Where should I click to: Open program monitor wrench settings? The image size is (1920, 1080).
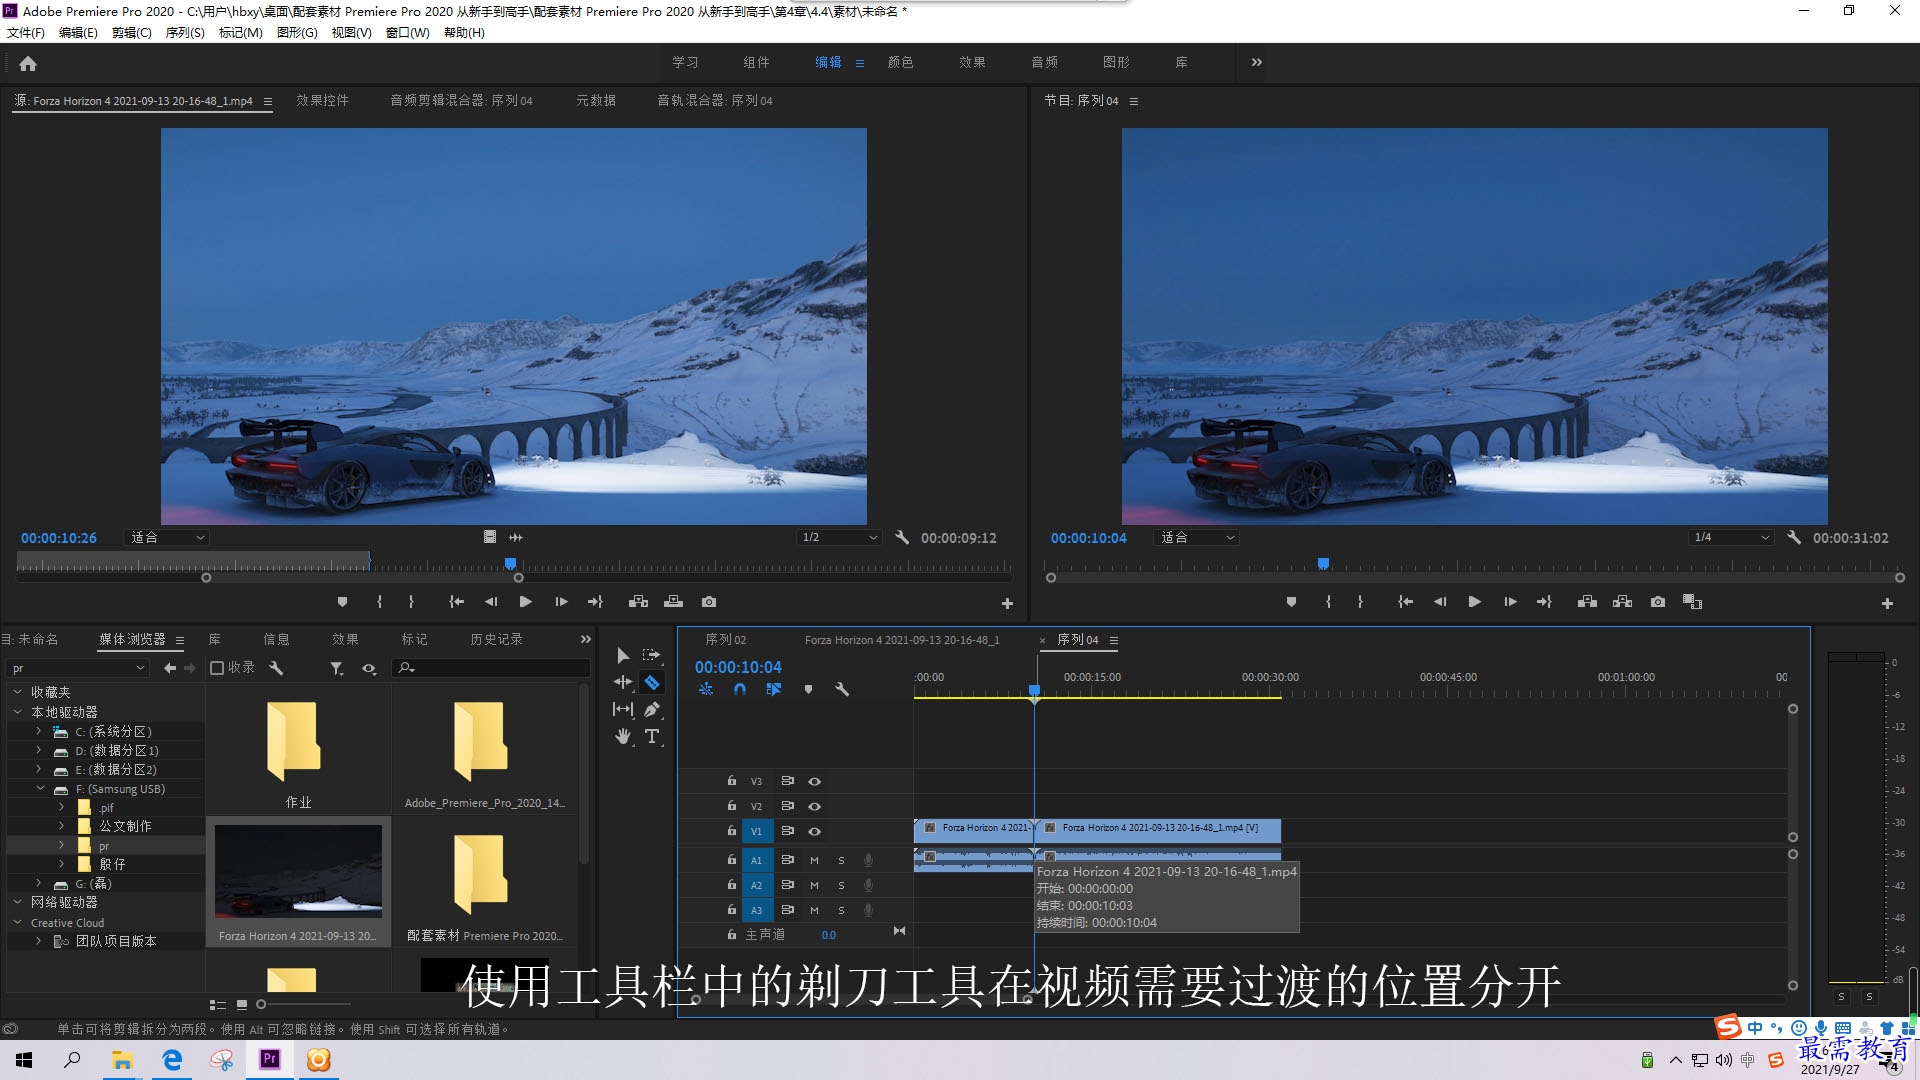pyautogui.click(x=1794, y=538)
